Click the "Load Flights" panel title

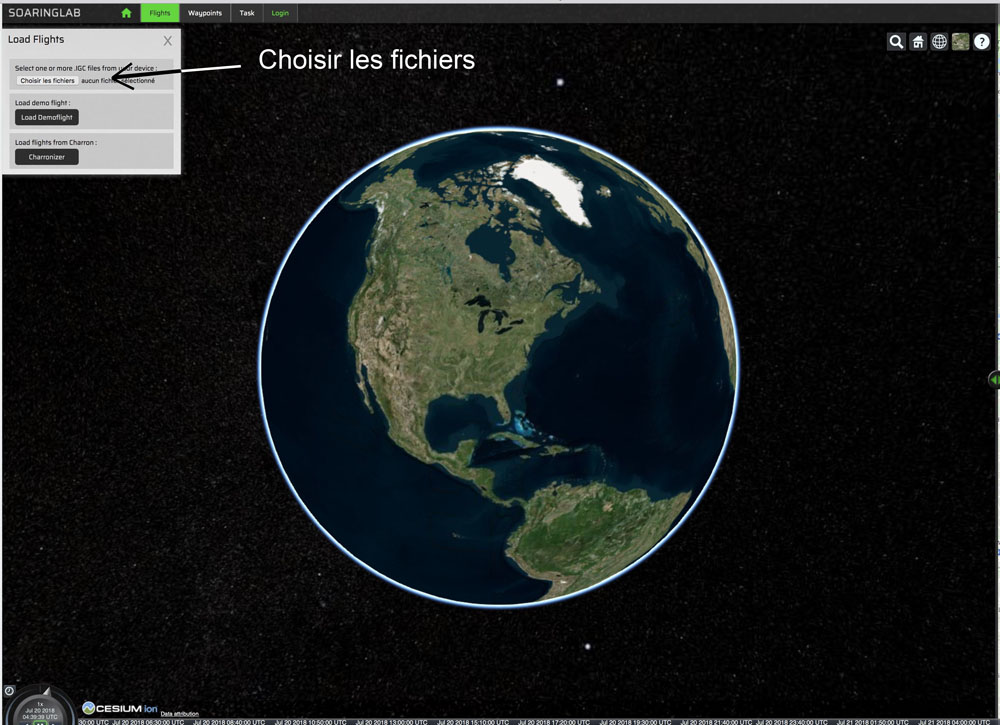36,40
